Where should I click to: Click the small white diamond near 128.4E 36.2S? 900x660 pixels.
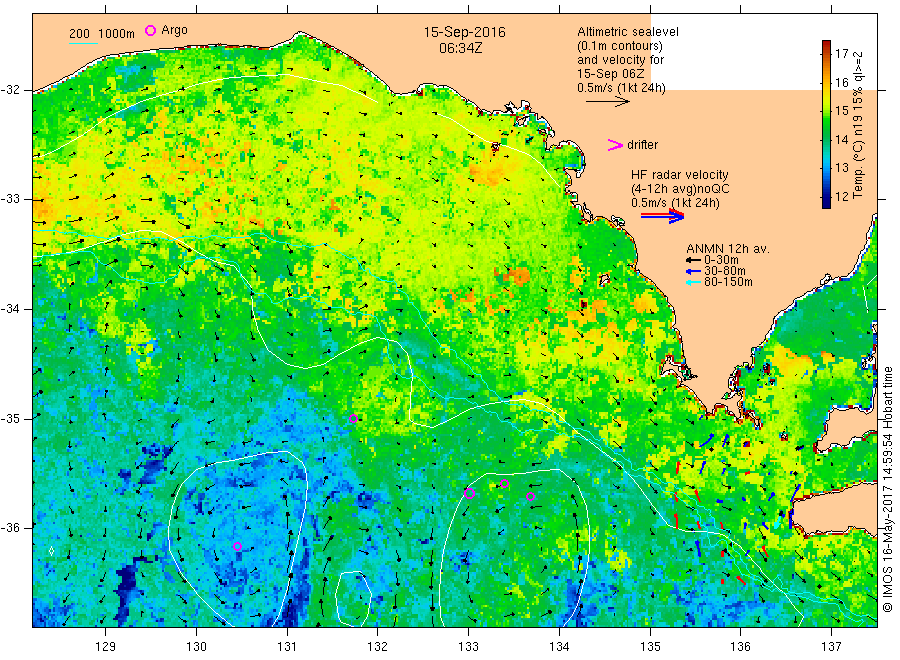(x=52, y=551)
